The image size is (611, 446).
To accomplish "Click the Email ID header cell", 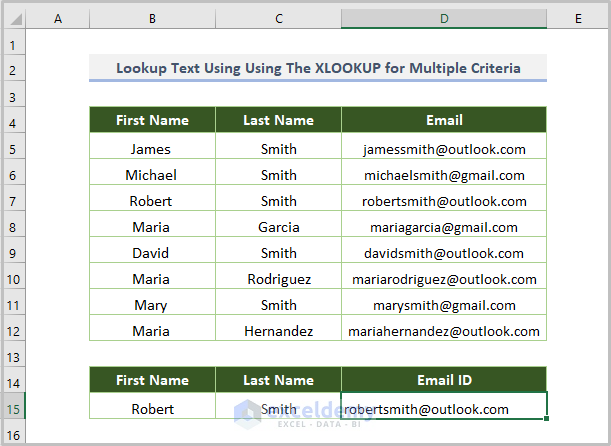I will click(444, 380).
